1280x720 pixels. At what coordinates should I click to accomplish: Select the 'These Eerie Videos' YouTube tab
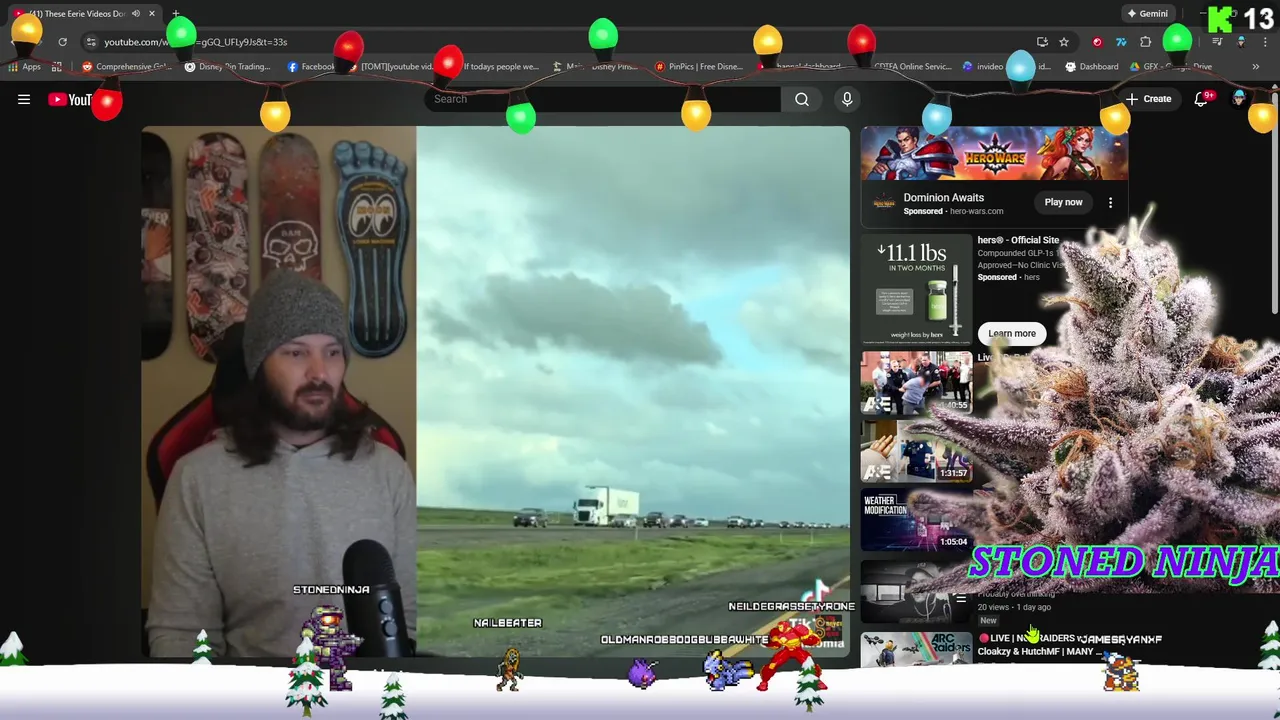click(84, 14)
